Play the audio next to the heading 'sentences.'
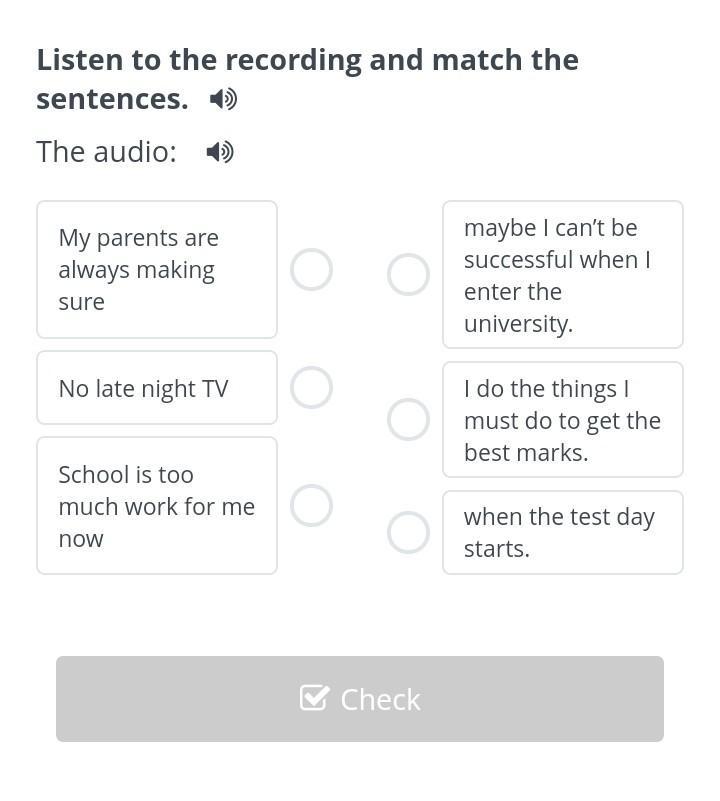 tap(223, 99)
